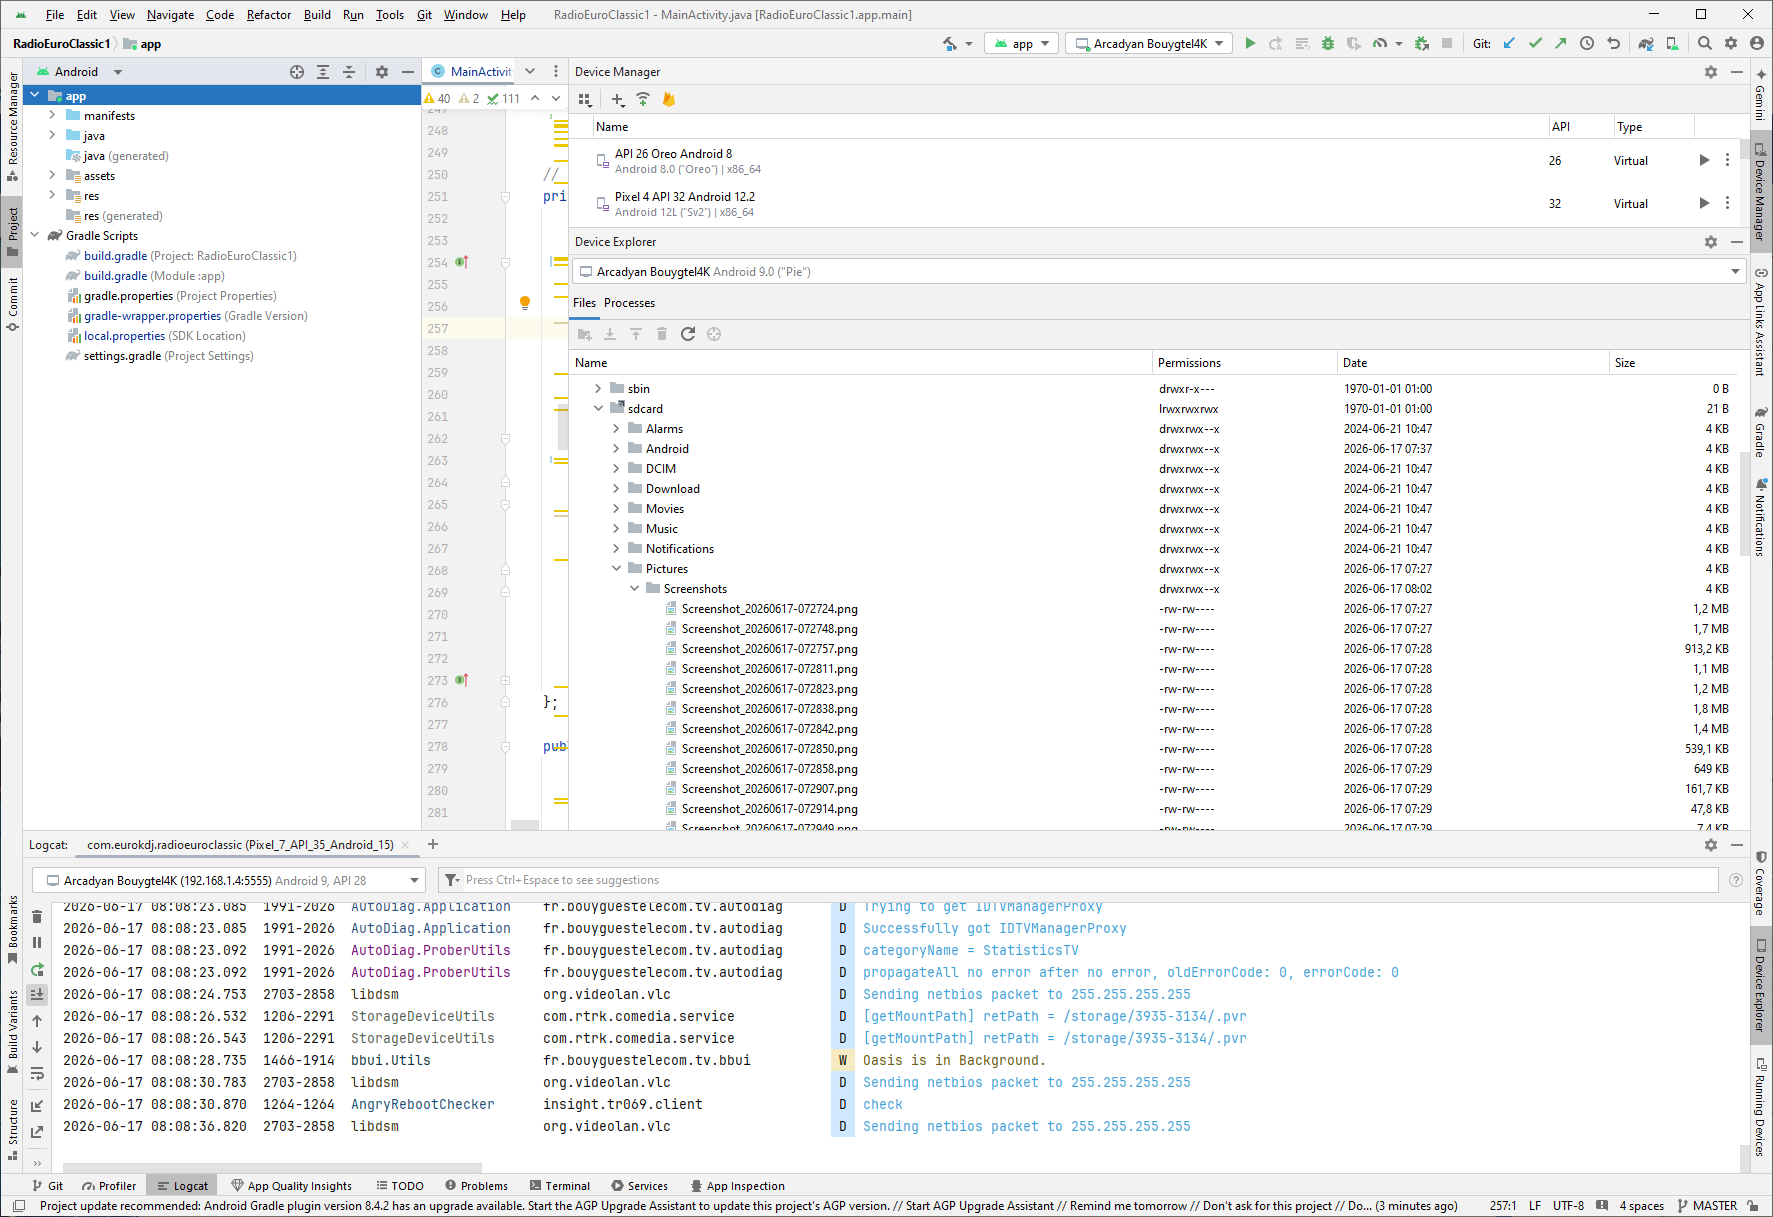Open the app run configuration dropdown
Screen dimensions: 1773x1217
[1022, 44]
